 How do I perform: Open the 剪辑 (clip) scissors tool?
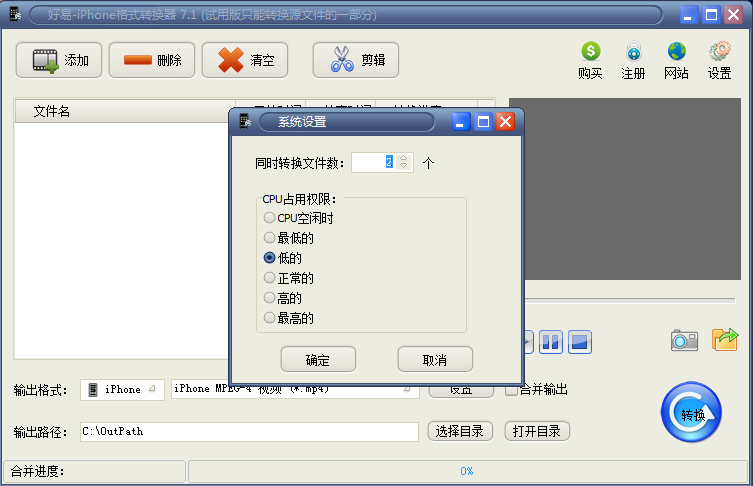point(356,60)
